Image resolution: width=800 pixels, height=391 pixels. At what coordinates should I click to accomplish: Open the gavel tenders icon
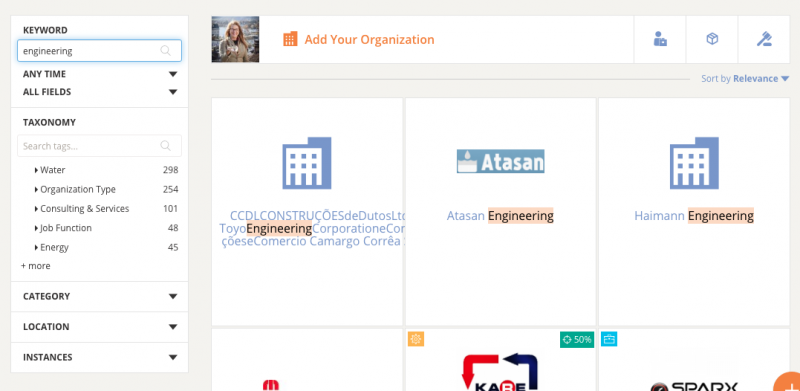coord(764,39)
